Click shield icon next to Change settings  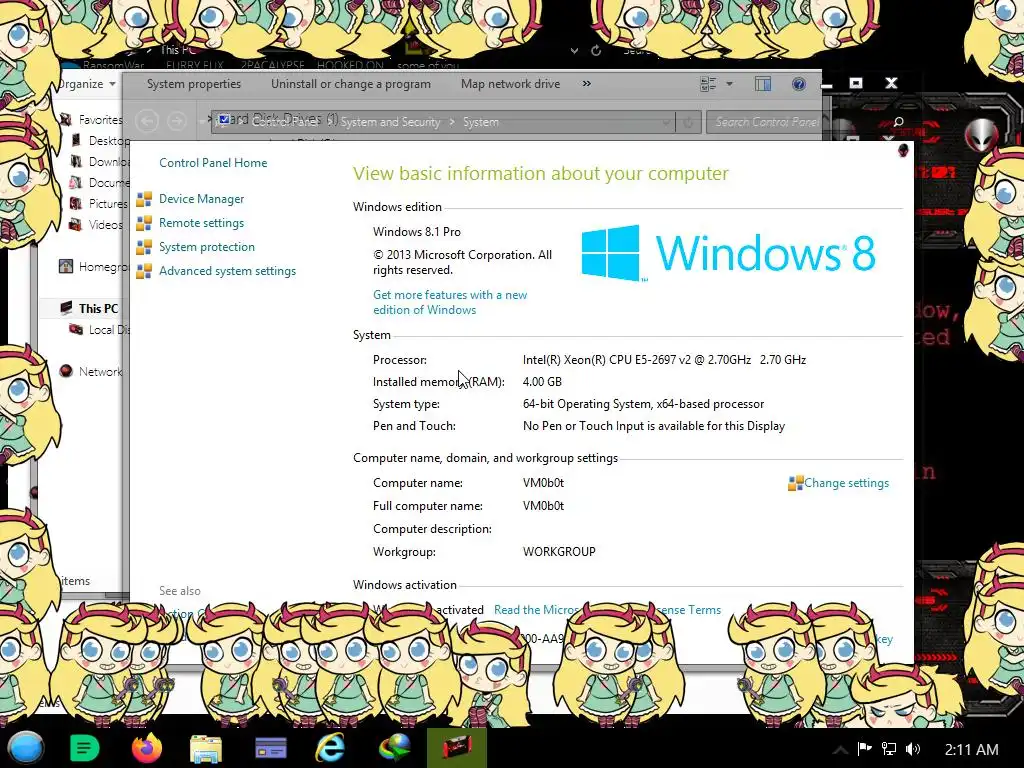(x=795, y=483)
